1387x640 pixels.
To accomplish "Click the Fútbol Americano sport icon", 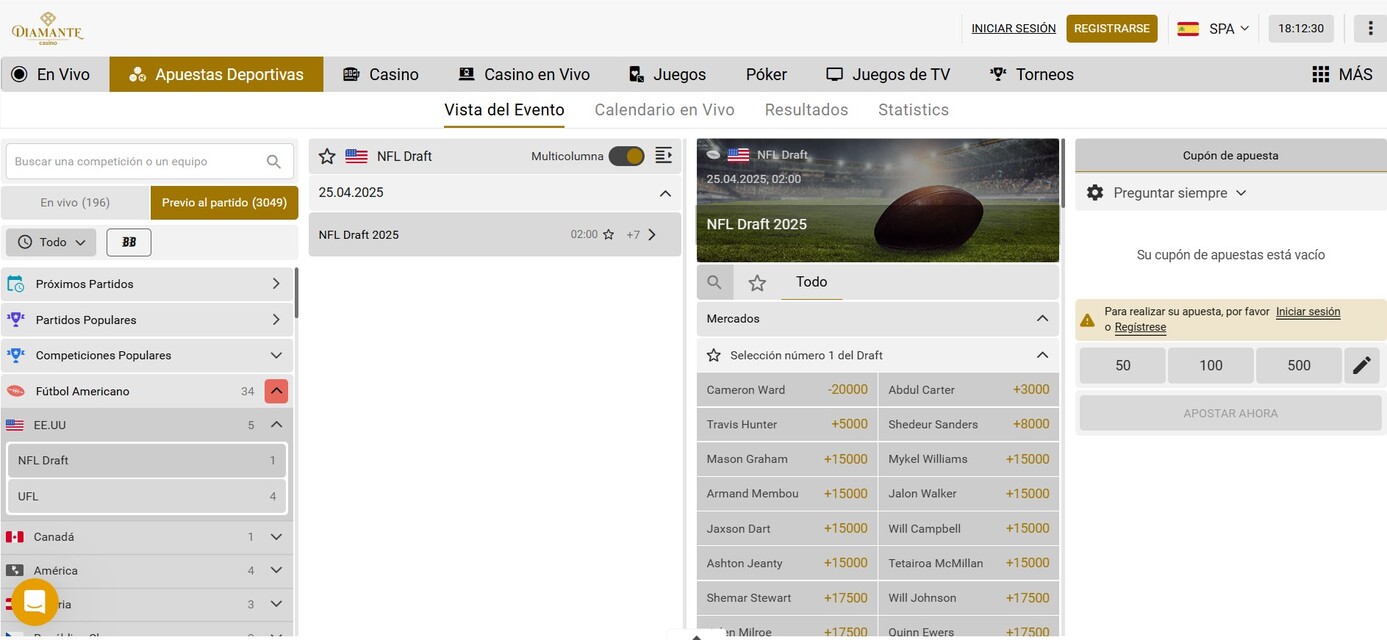I will (x=15, y=391).
